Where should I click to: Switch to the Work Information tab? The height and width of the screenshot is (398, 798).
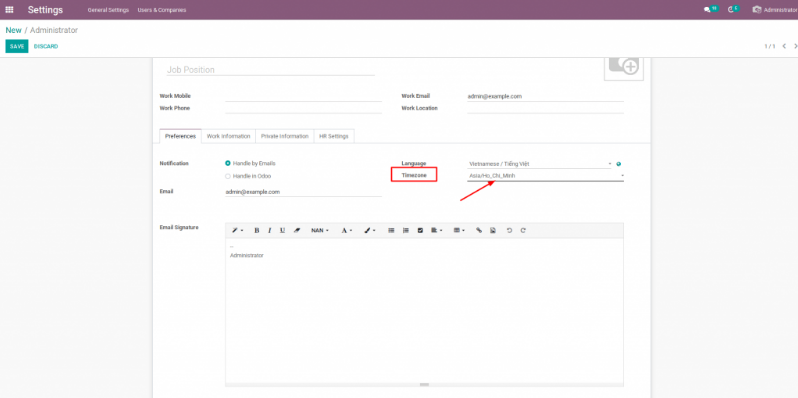[228, 136]
